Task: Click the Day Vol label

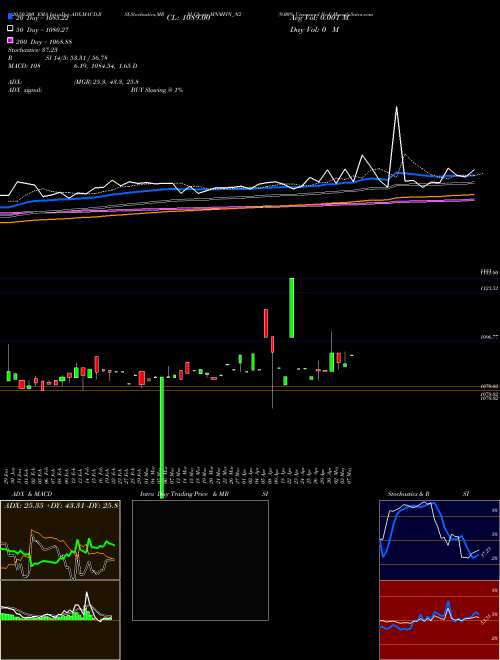Action: (x=314, y=30)
